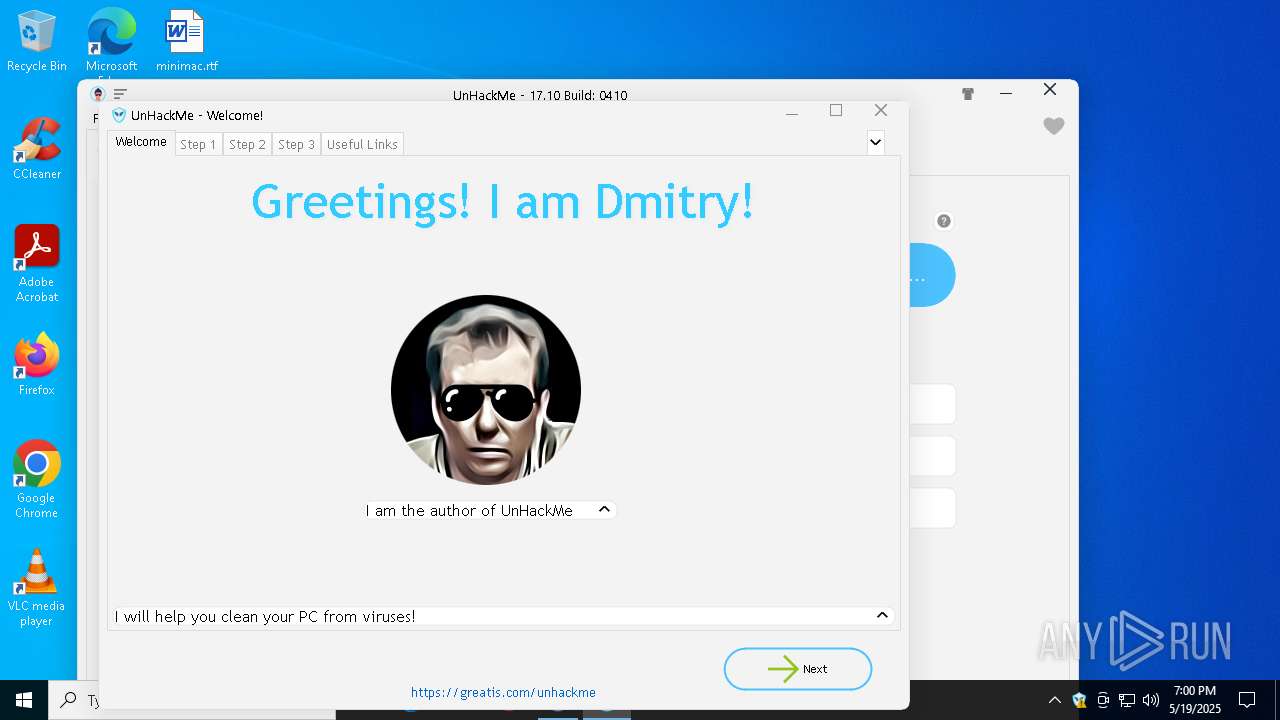Open Microsoft Edge desktop shortcut
The height and width of the screenshot is (720, 1280).
pos(111,42)
